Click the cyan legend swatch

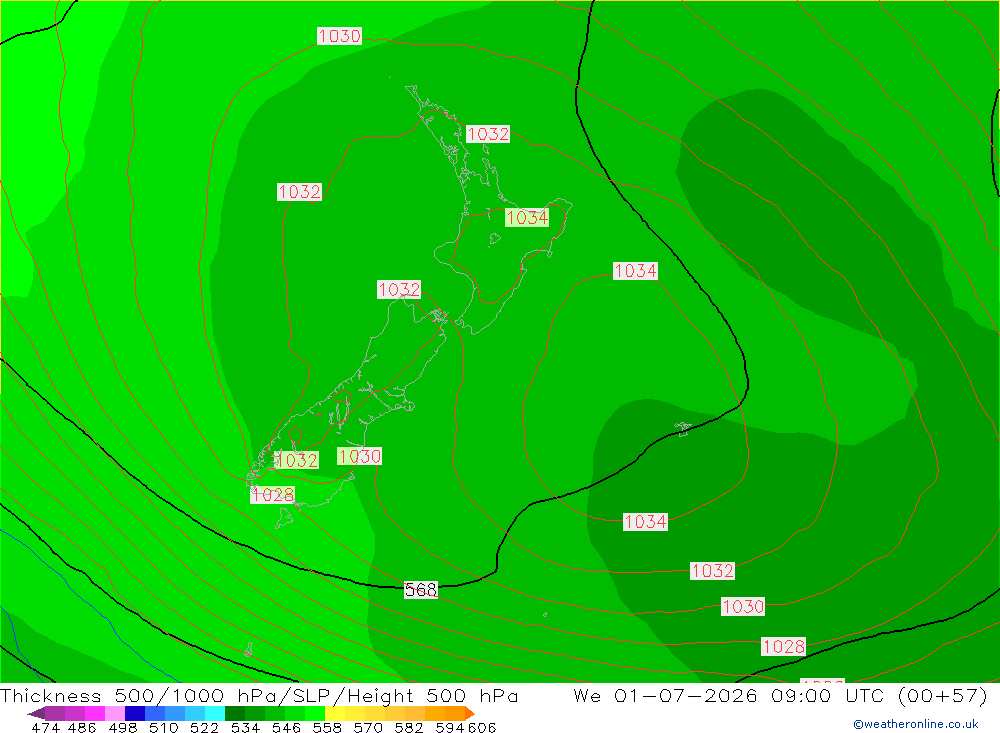point(215,713)
